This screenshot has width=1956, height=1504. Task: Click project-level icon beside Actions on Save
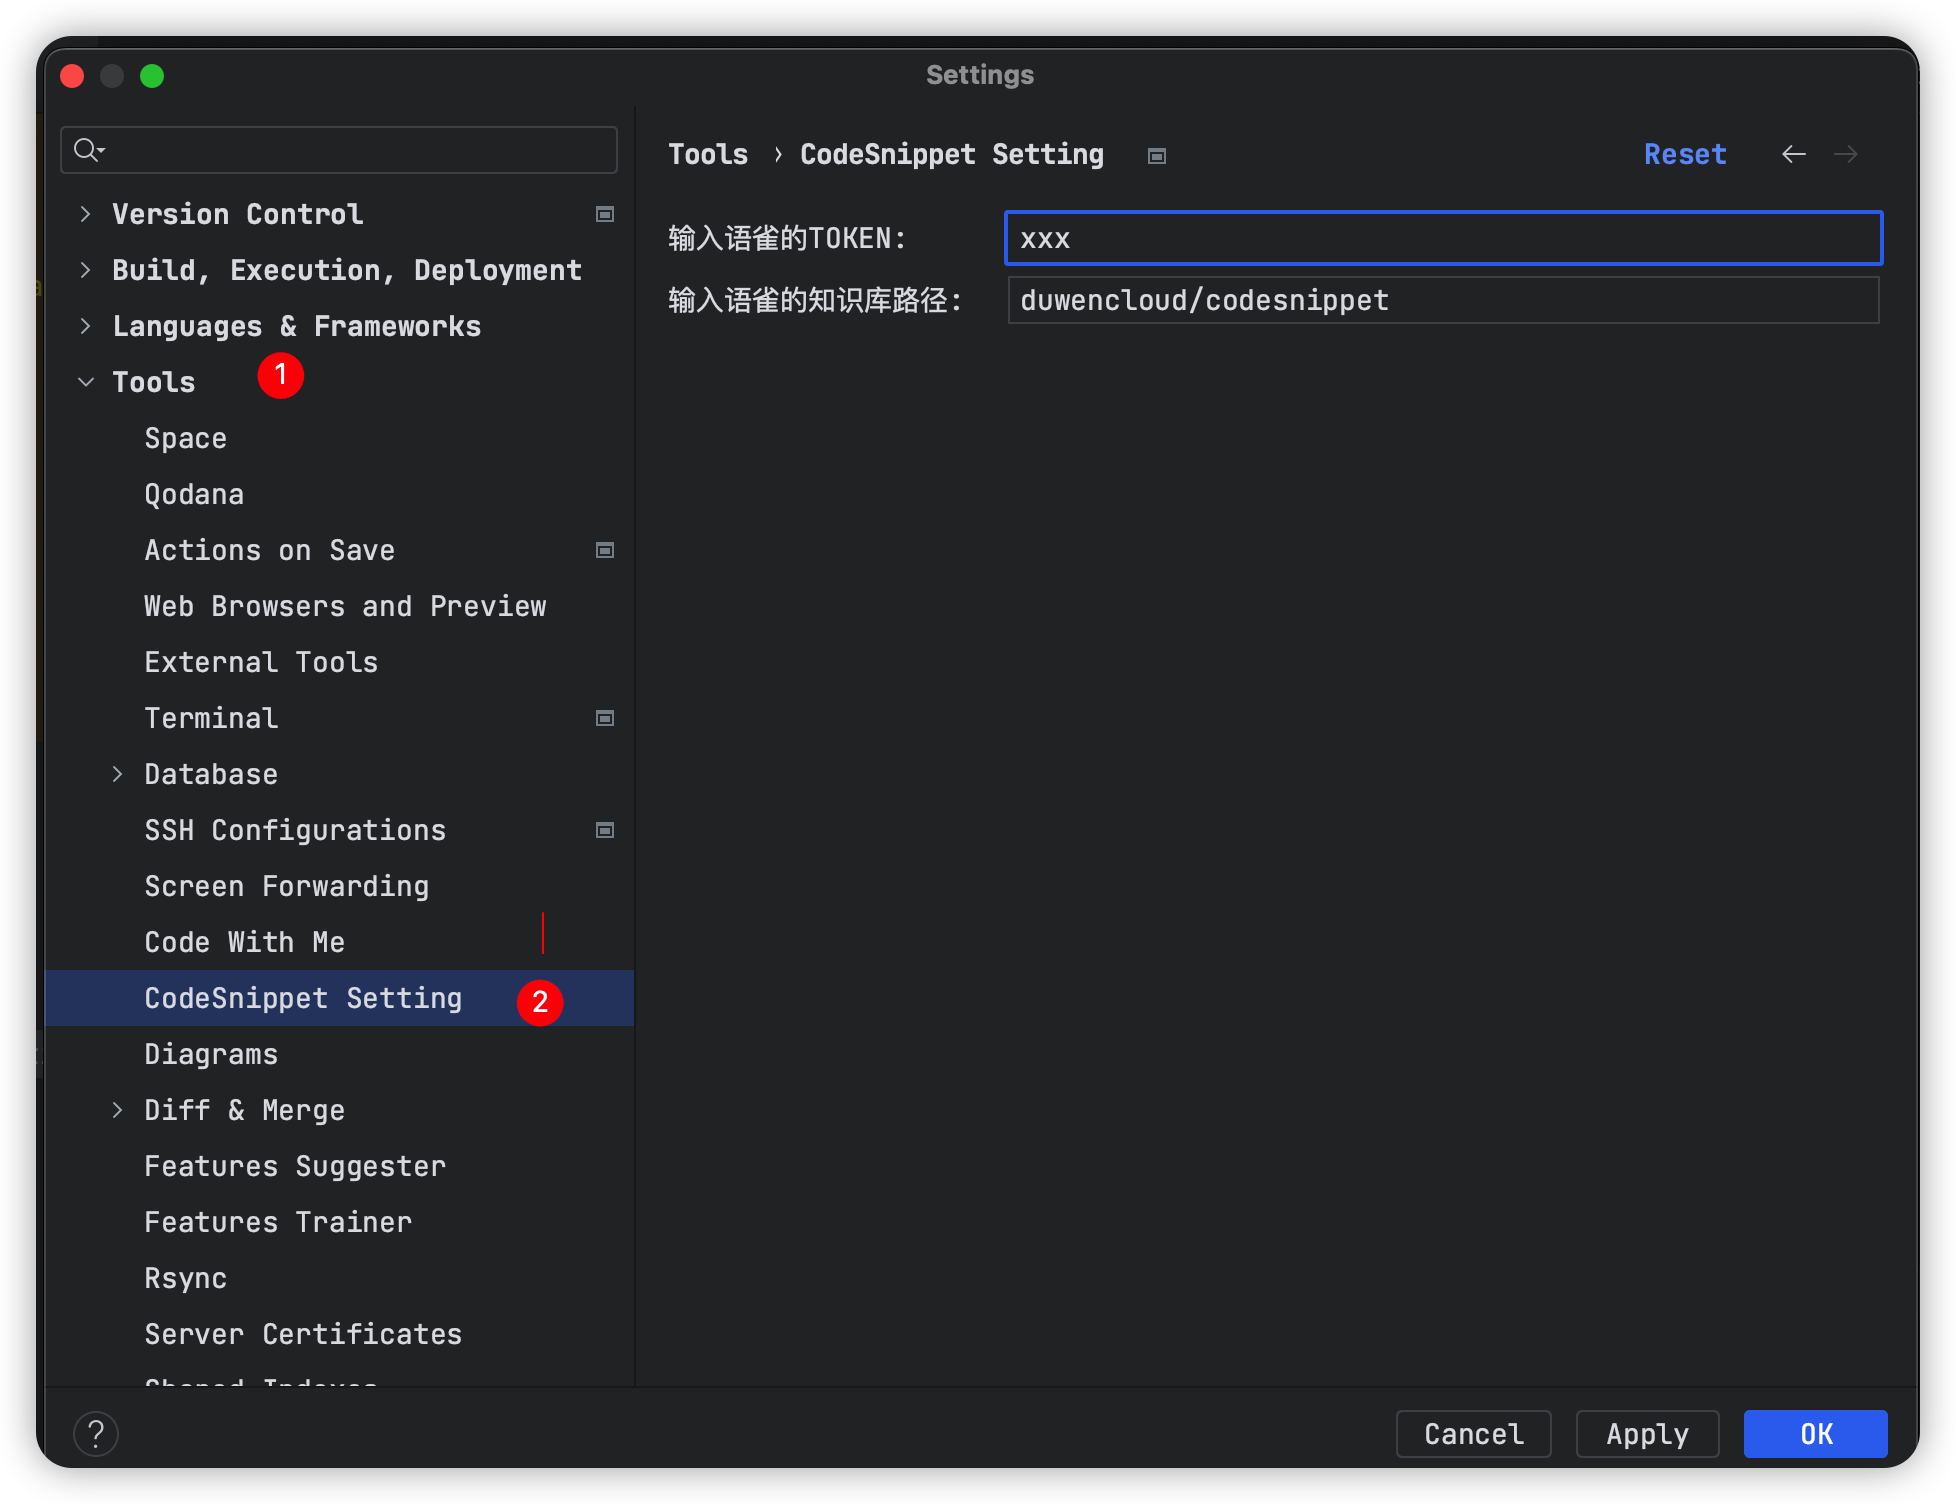point(605,550)
